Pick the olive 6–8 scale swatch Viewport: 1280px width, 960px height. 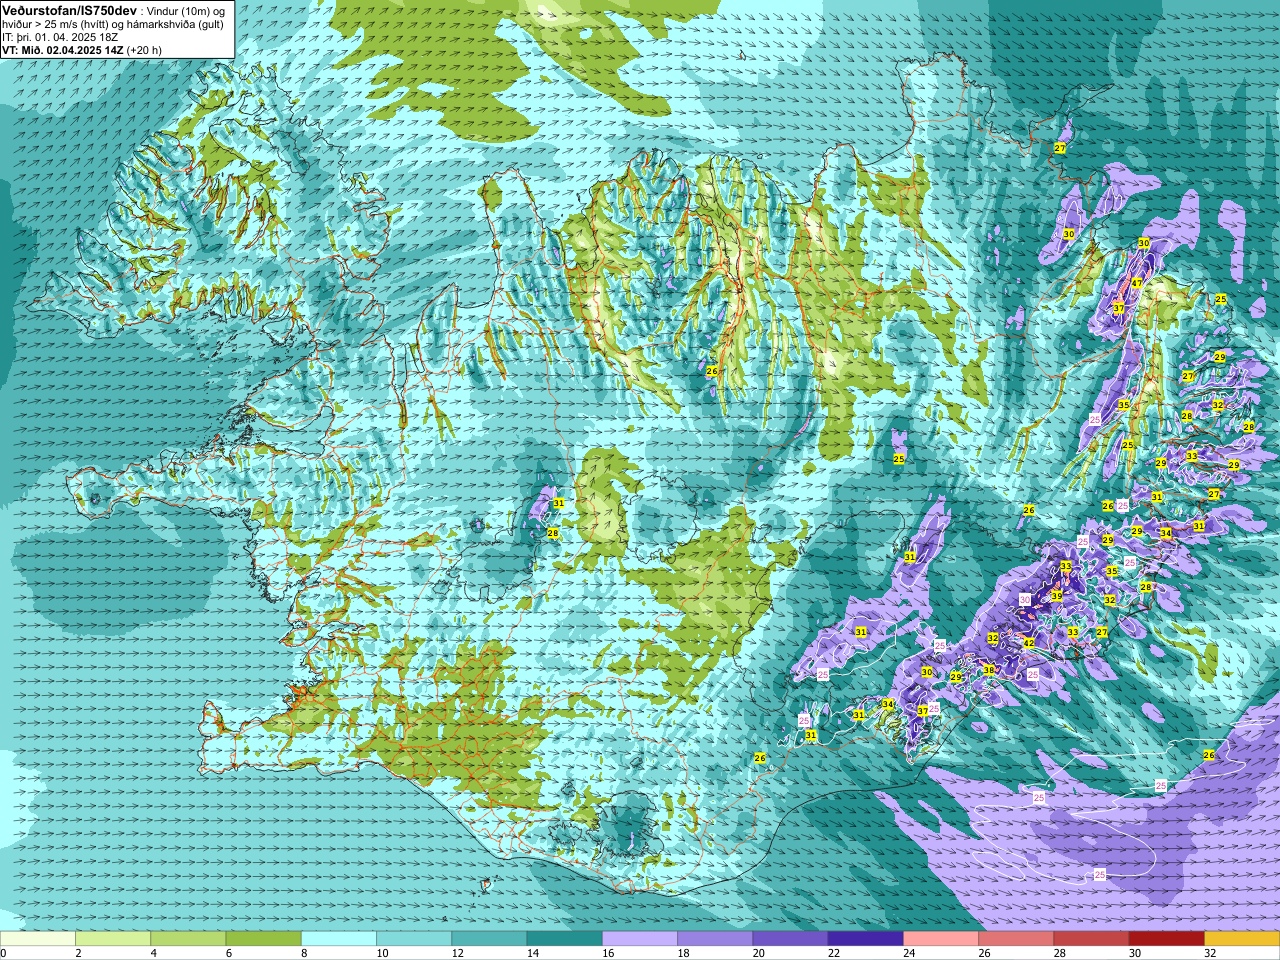pyautogui.click(x=264, y=939)
